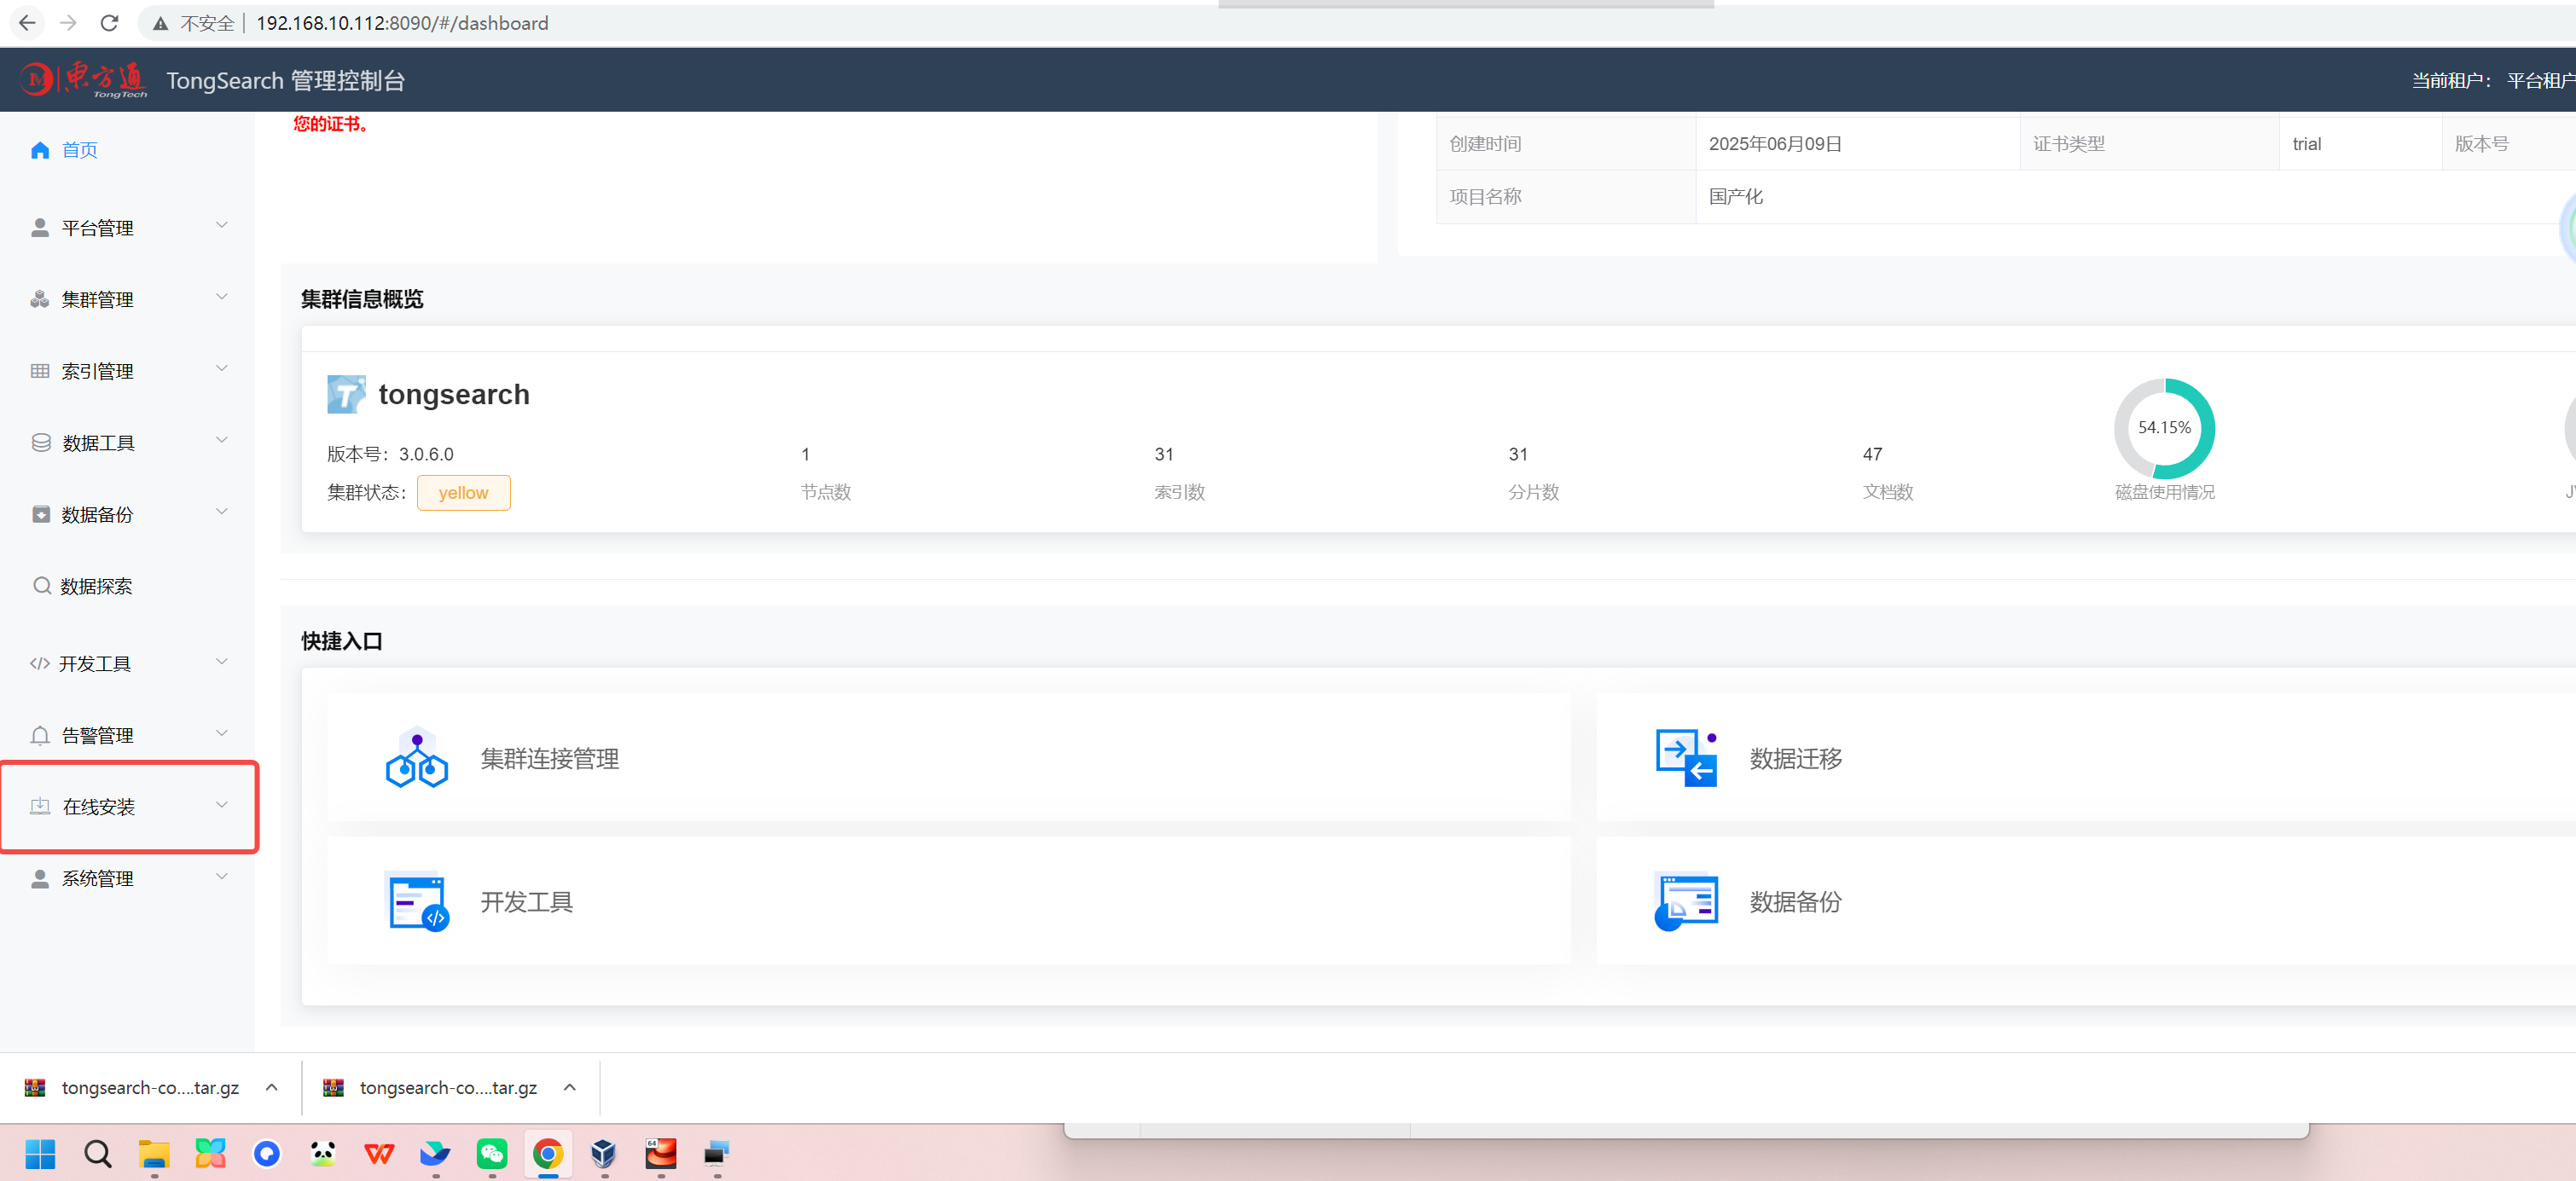
Task: Open WPS Office from taskbar
Action: 379,1154
